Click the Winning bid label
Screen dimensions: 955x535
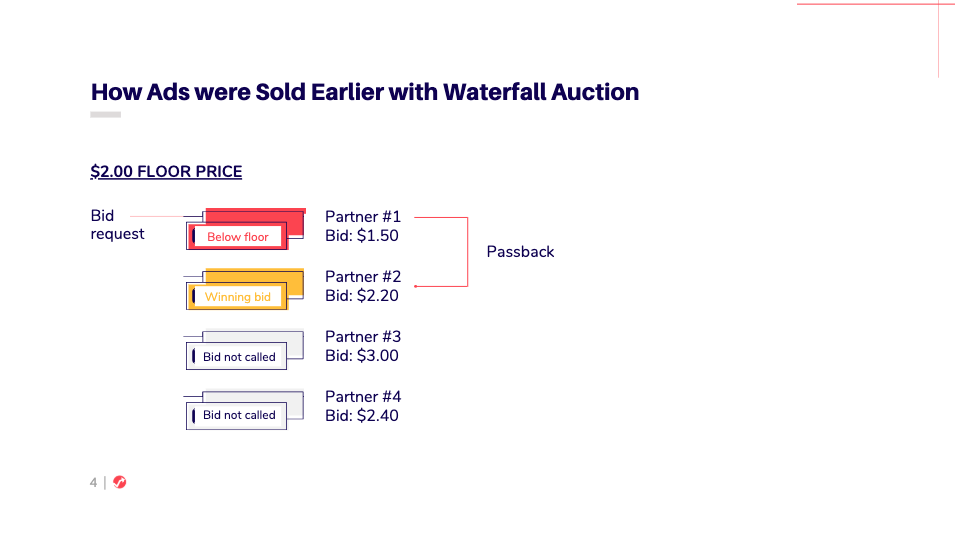pos(238,297)
